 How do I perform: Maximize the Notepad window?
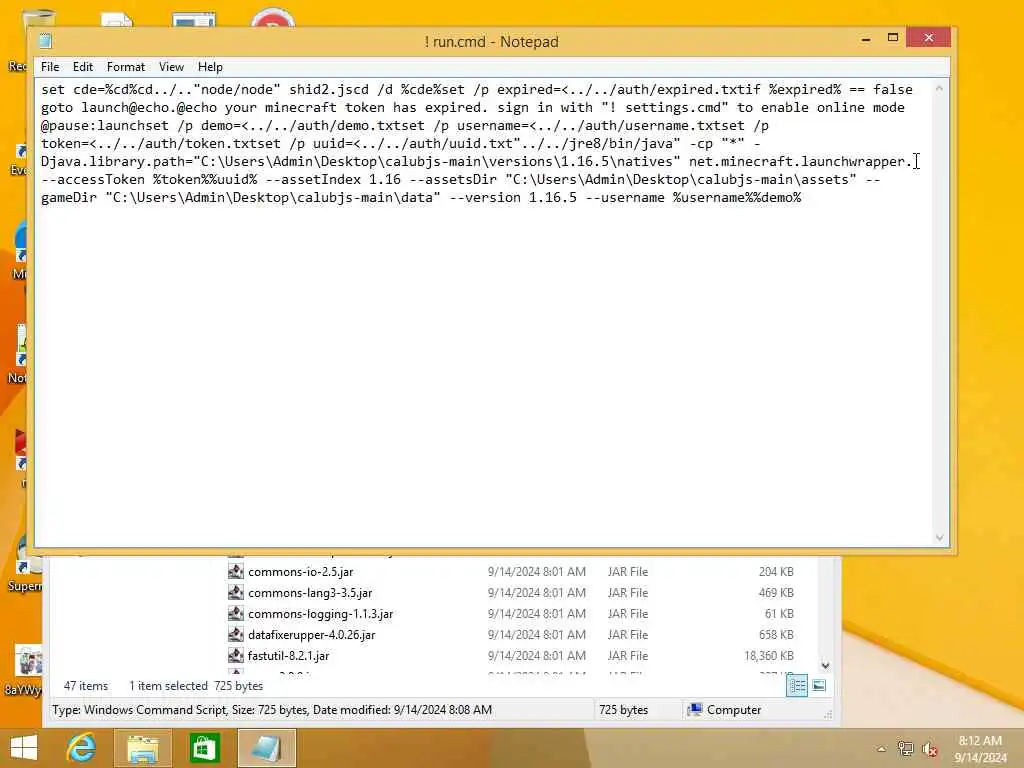click(x=893, y=38)
